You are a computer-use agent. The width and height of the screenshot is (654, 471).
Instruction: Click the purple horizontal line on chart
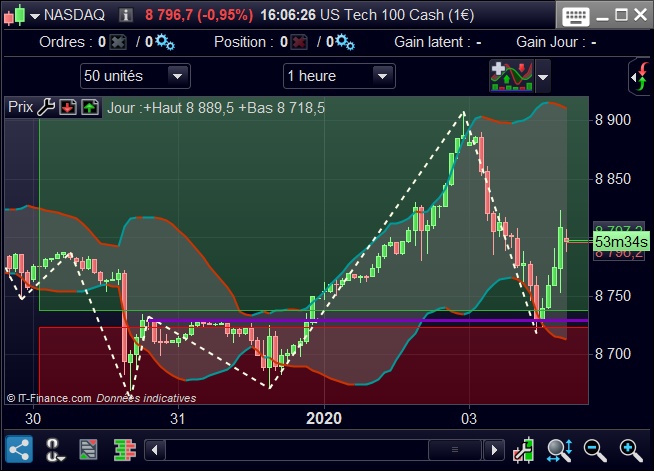coord(369,320)
